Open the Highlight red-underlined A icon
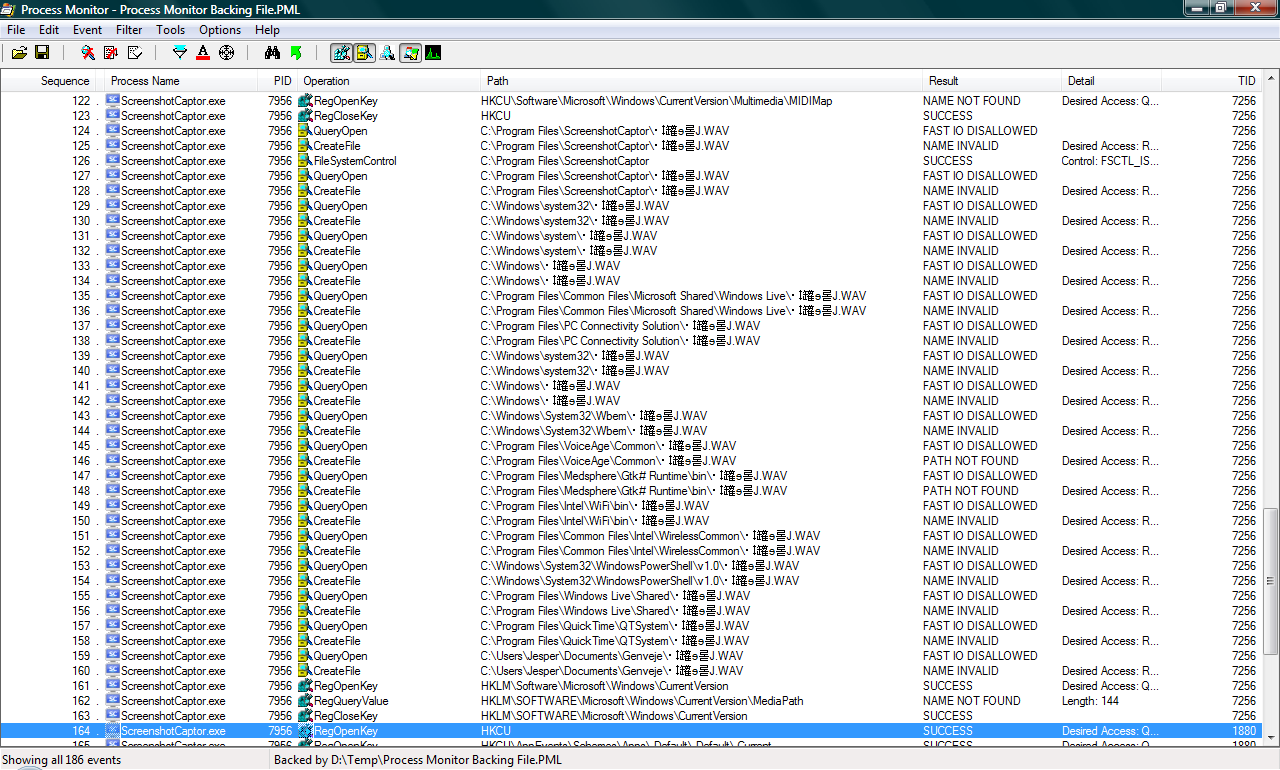 point(203,53)
